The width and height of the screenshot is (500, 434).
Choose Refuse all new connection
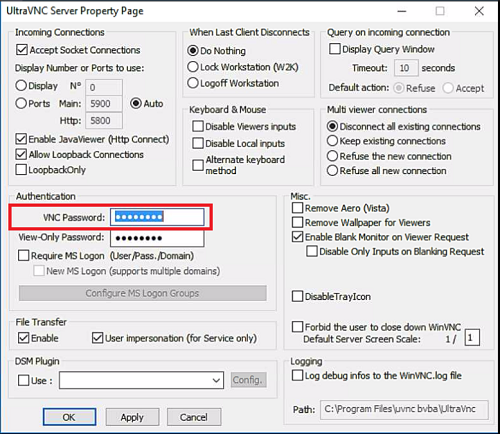tap(332, 170)
